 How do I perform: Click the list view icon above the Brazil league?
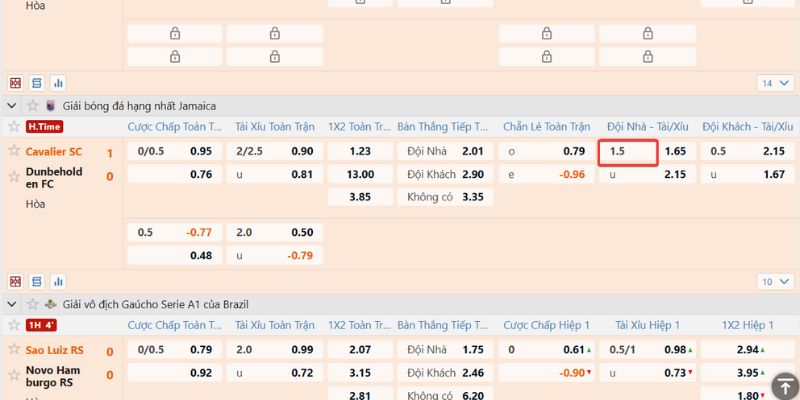coord(37,282)
